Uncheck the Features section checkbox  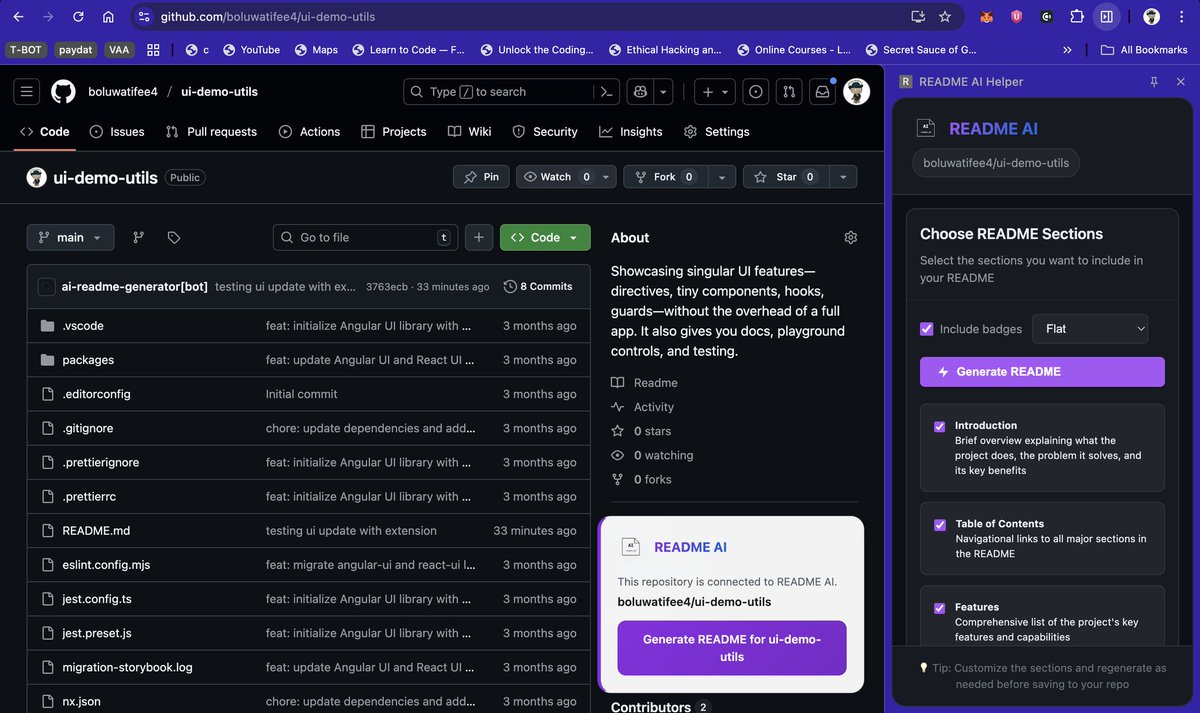click(940, 607)
